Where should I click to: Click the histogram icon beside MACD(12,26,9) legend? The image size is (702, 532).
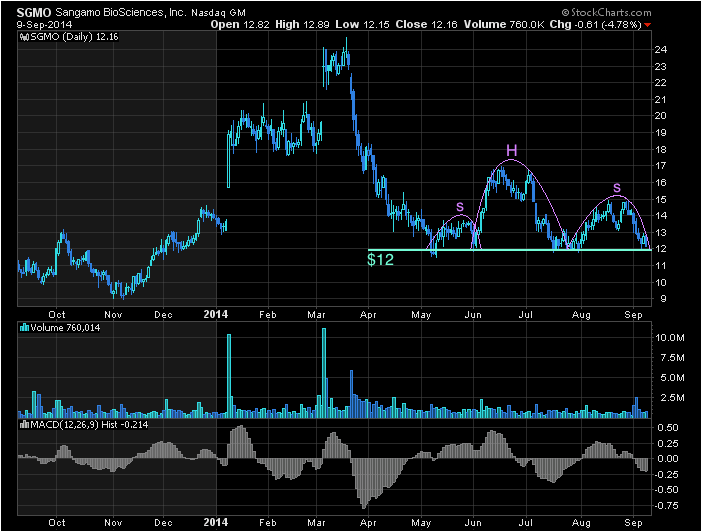[25, 425]
